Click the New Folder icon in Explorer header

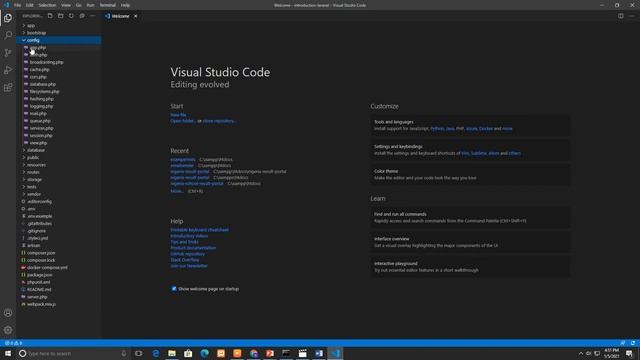click(60, 16)
